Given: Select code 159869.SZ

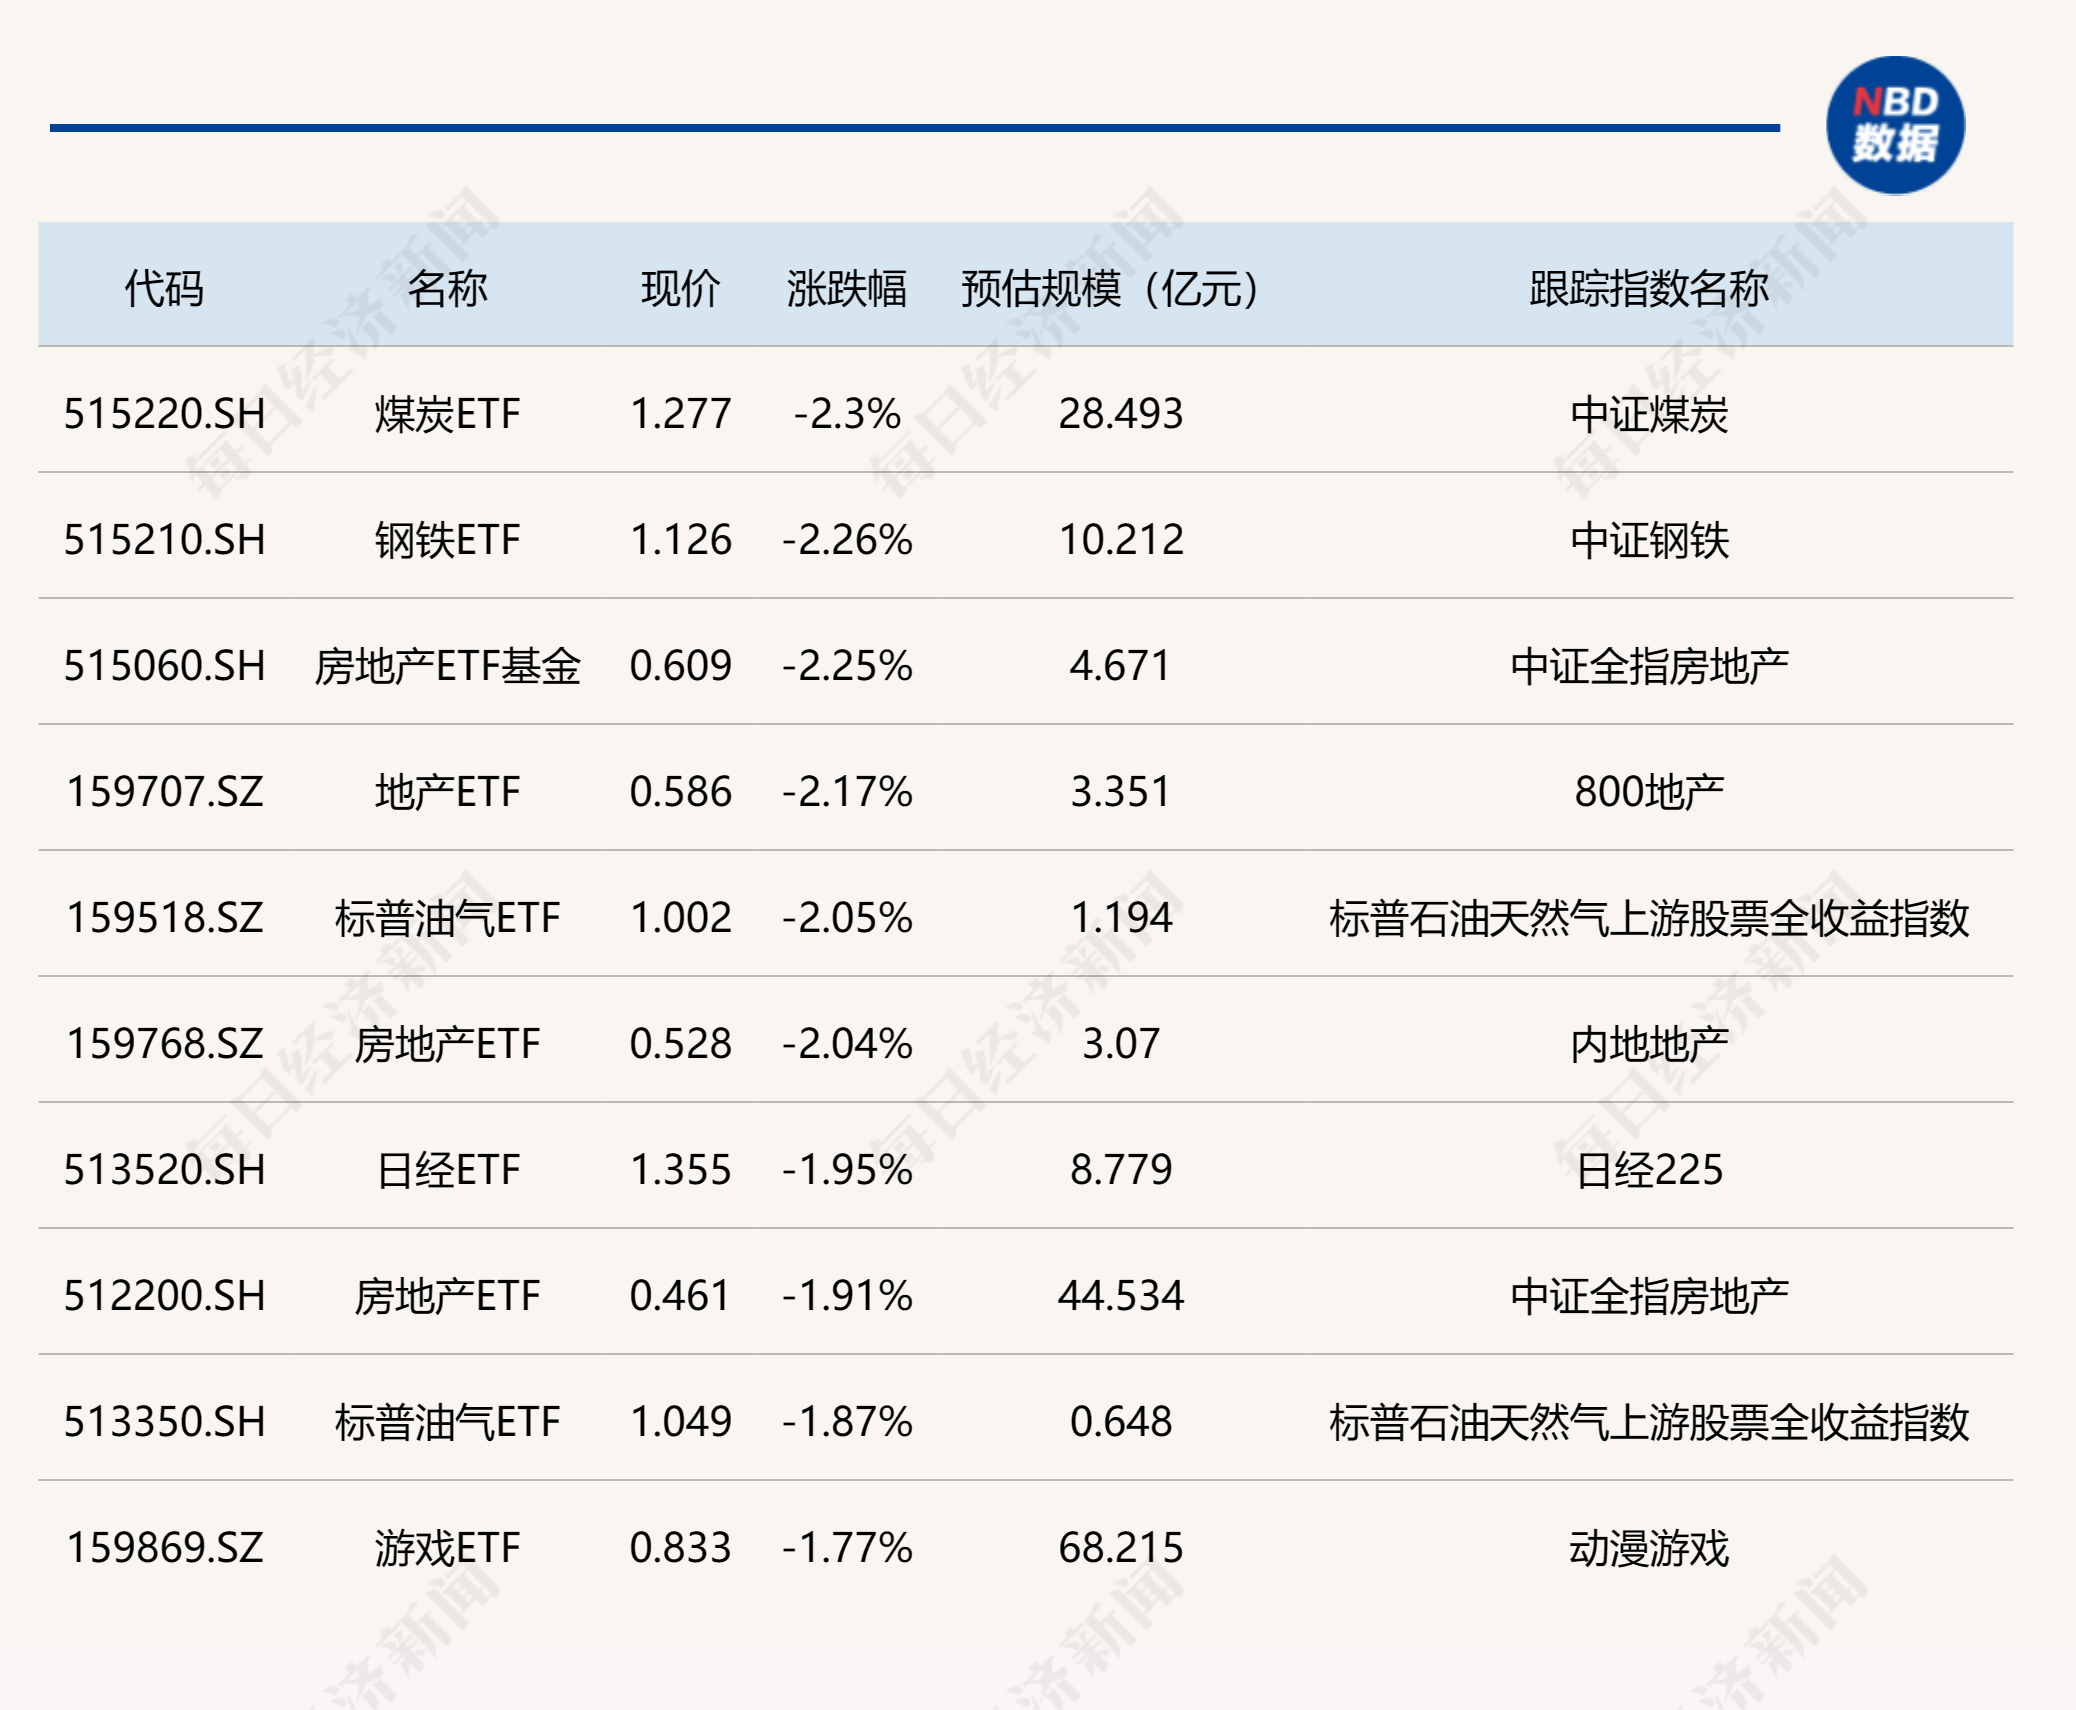Looking at the screenshot, I should pos(165,1548).
